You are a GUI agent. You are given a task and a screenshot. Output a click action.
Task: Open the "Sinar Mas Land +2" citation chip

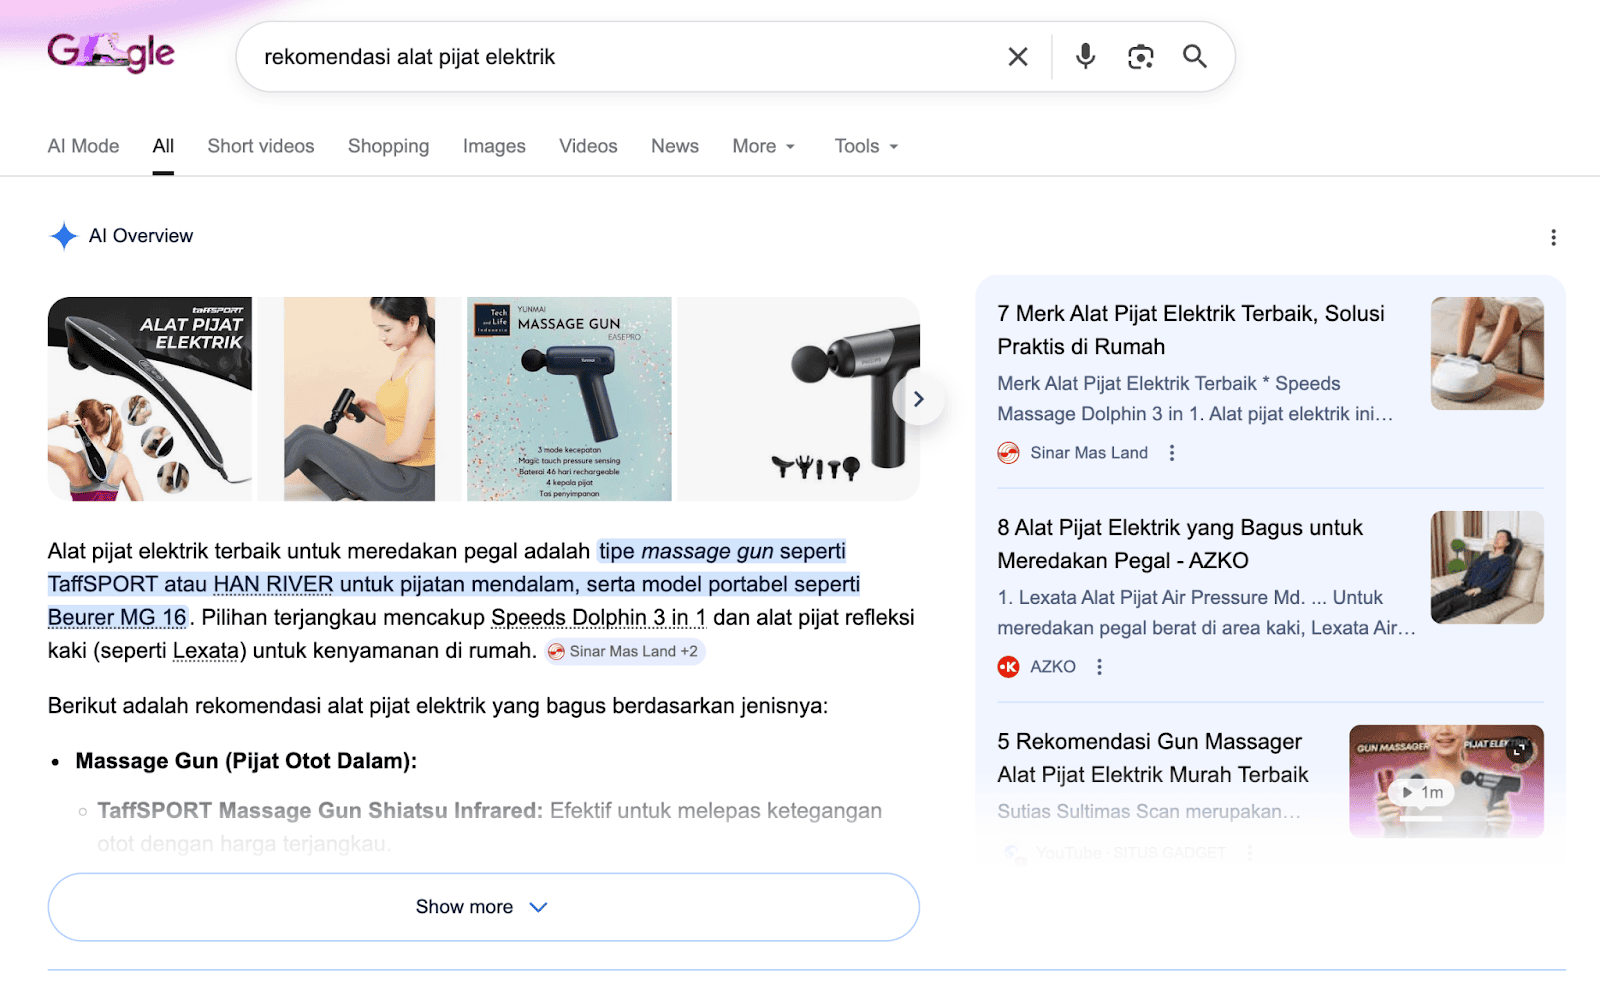coord(625,651)
